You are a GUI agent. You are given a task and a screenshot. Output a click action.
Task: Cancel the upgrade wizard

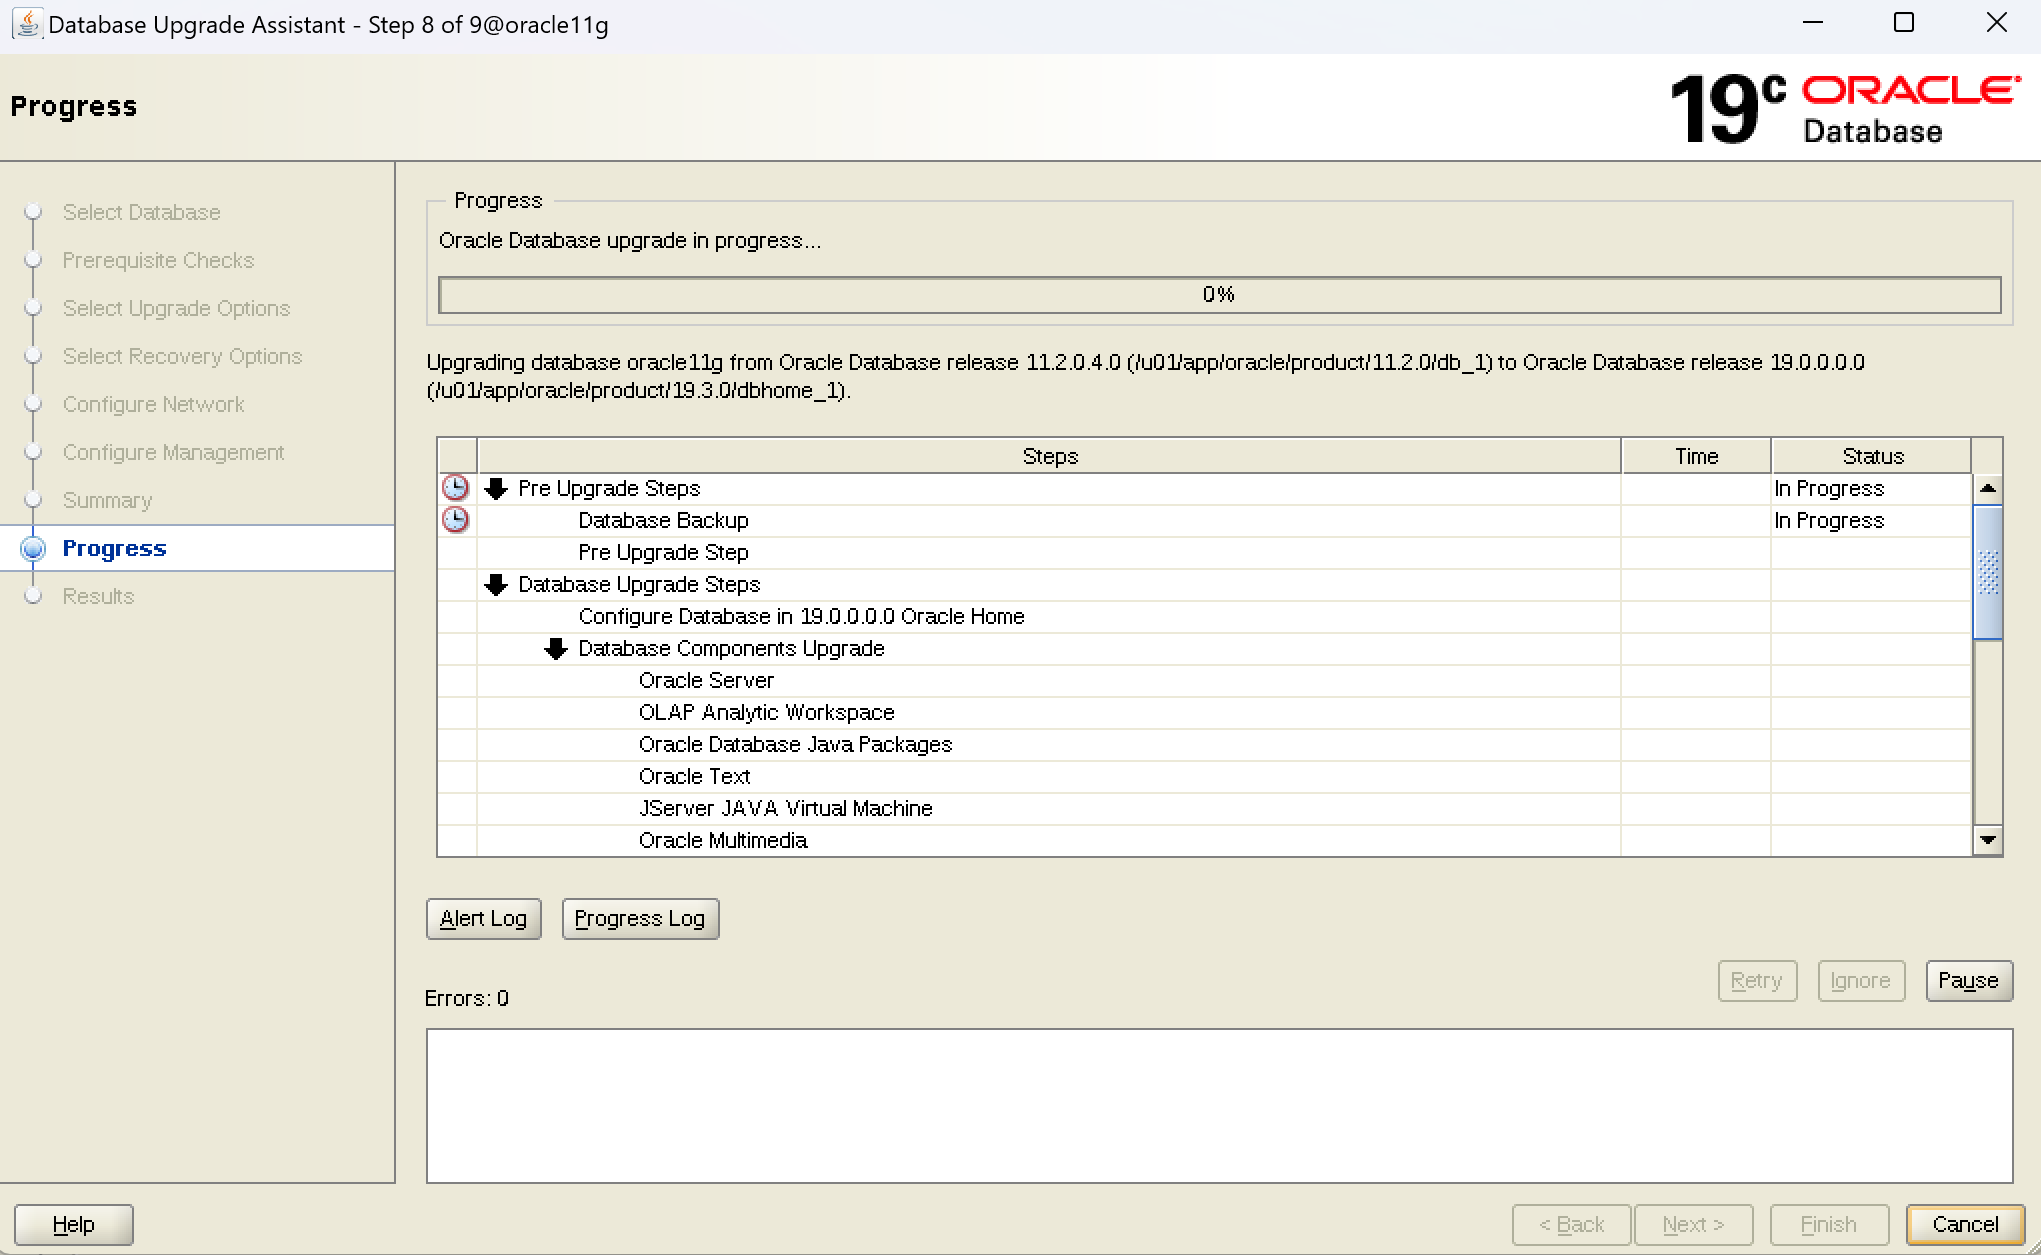pos(1965,1224)
